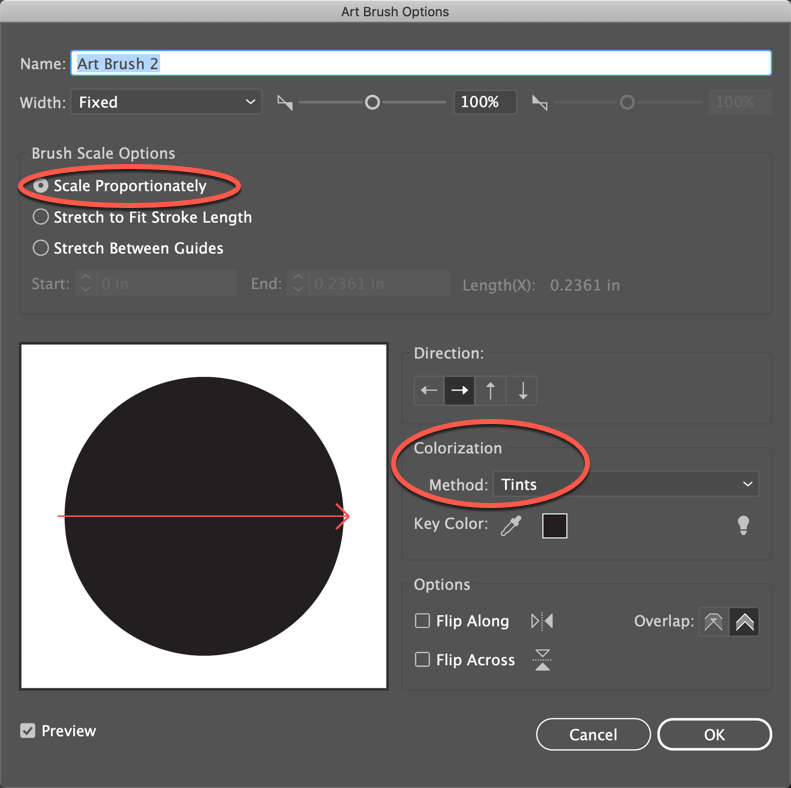Image resolution: width=791 pixels, height=788 pixels.
Task: Click the Brush Scale Options heading
Action: tap(103, 153)
